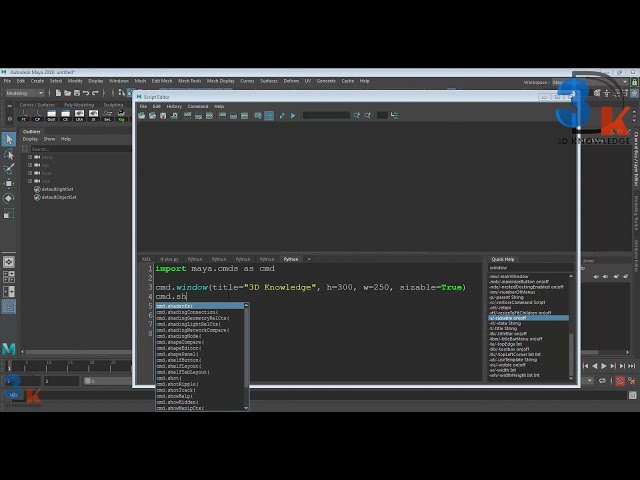Toggle the workspace lock icon
The width and height of the screenshot is (640, 480).
click(x=634, y=82)
